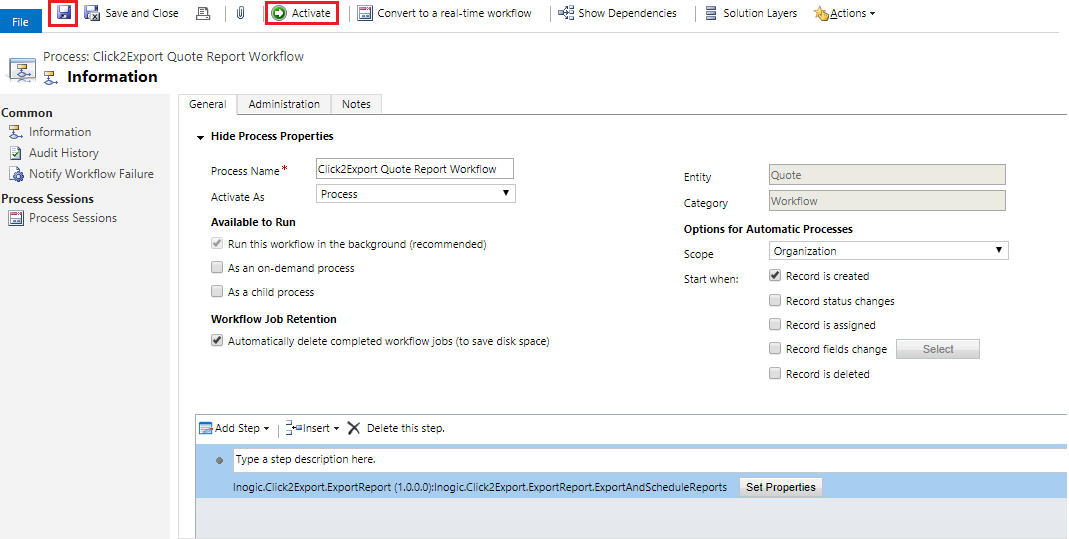The height and width of the screenshot is (539, 1069).
Task: Click the Process Name input field
Action: (415, 169)
